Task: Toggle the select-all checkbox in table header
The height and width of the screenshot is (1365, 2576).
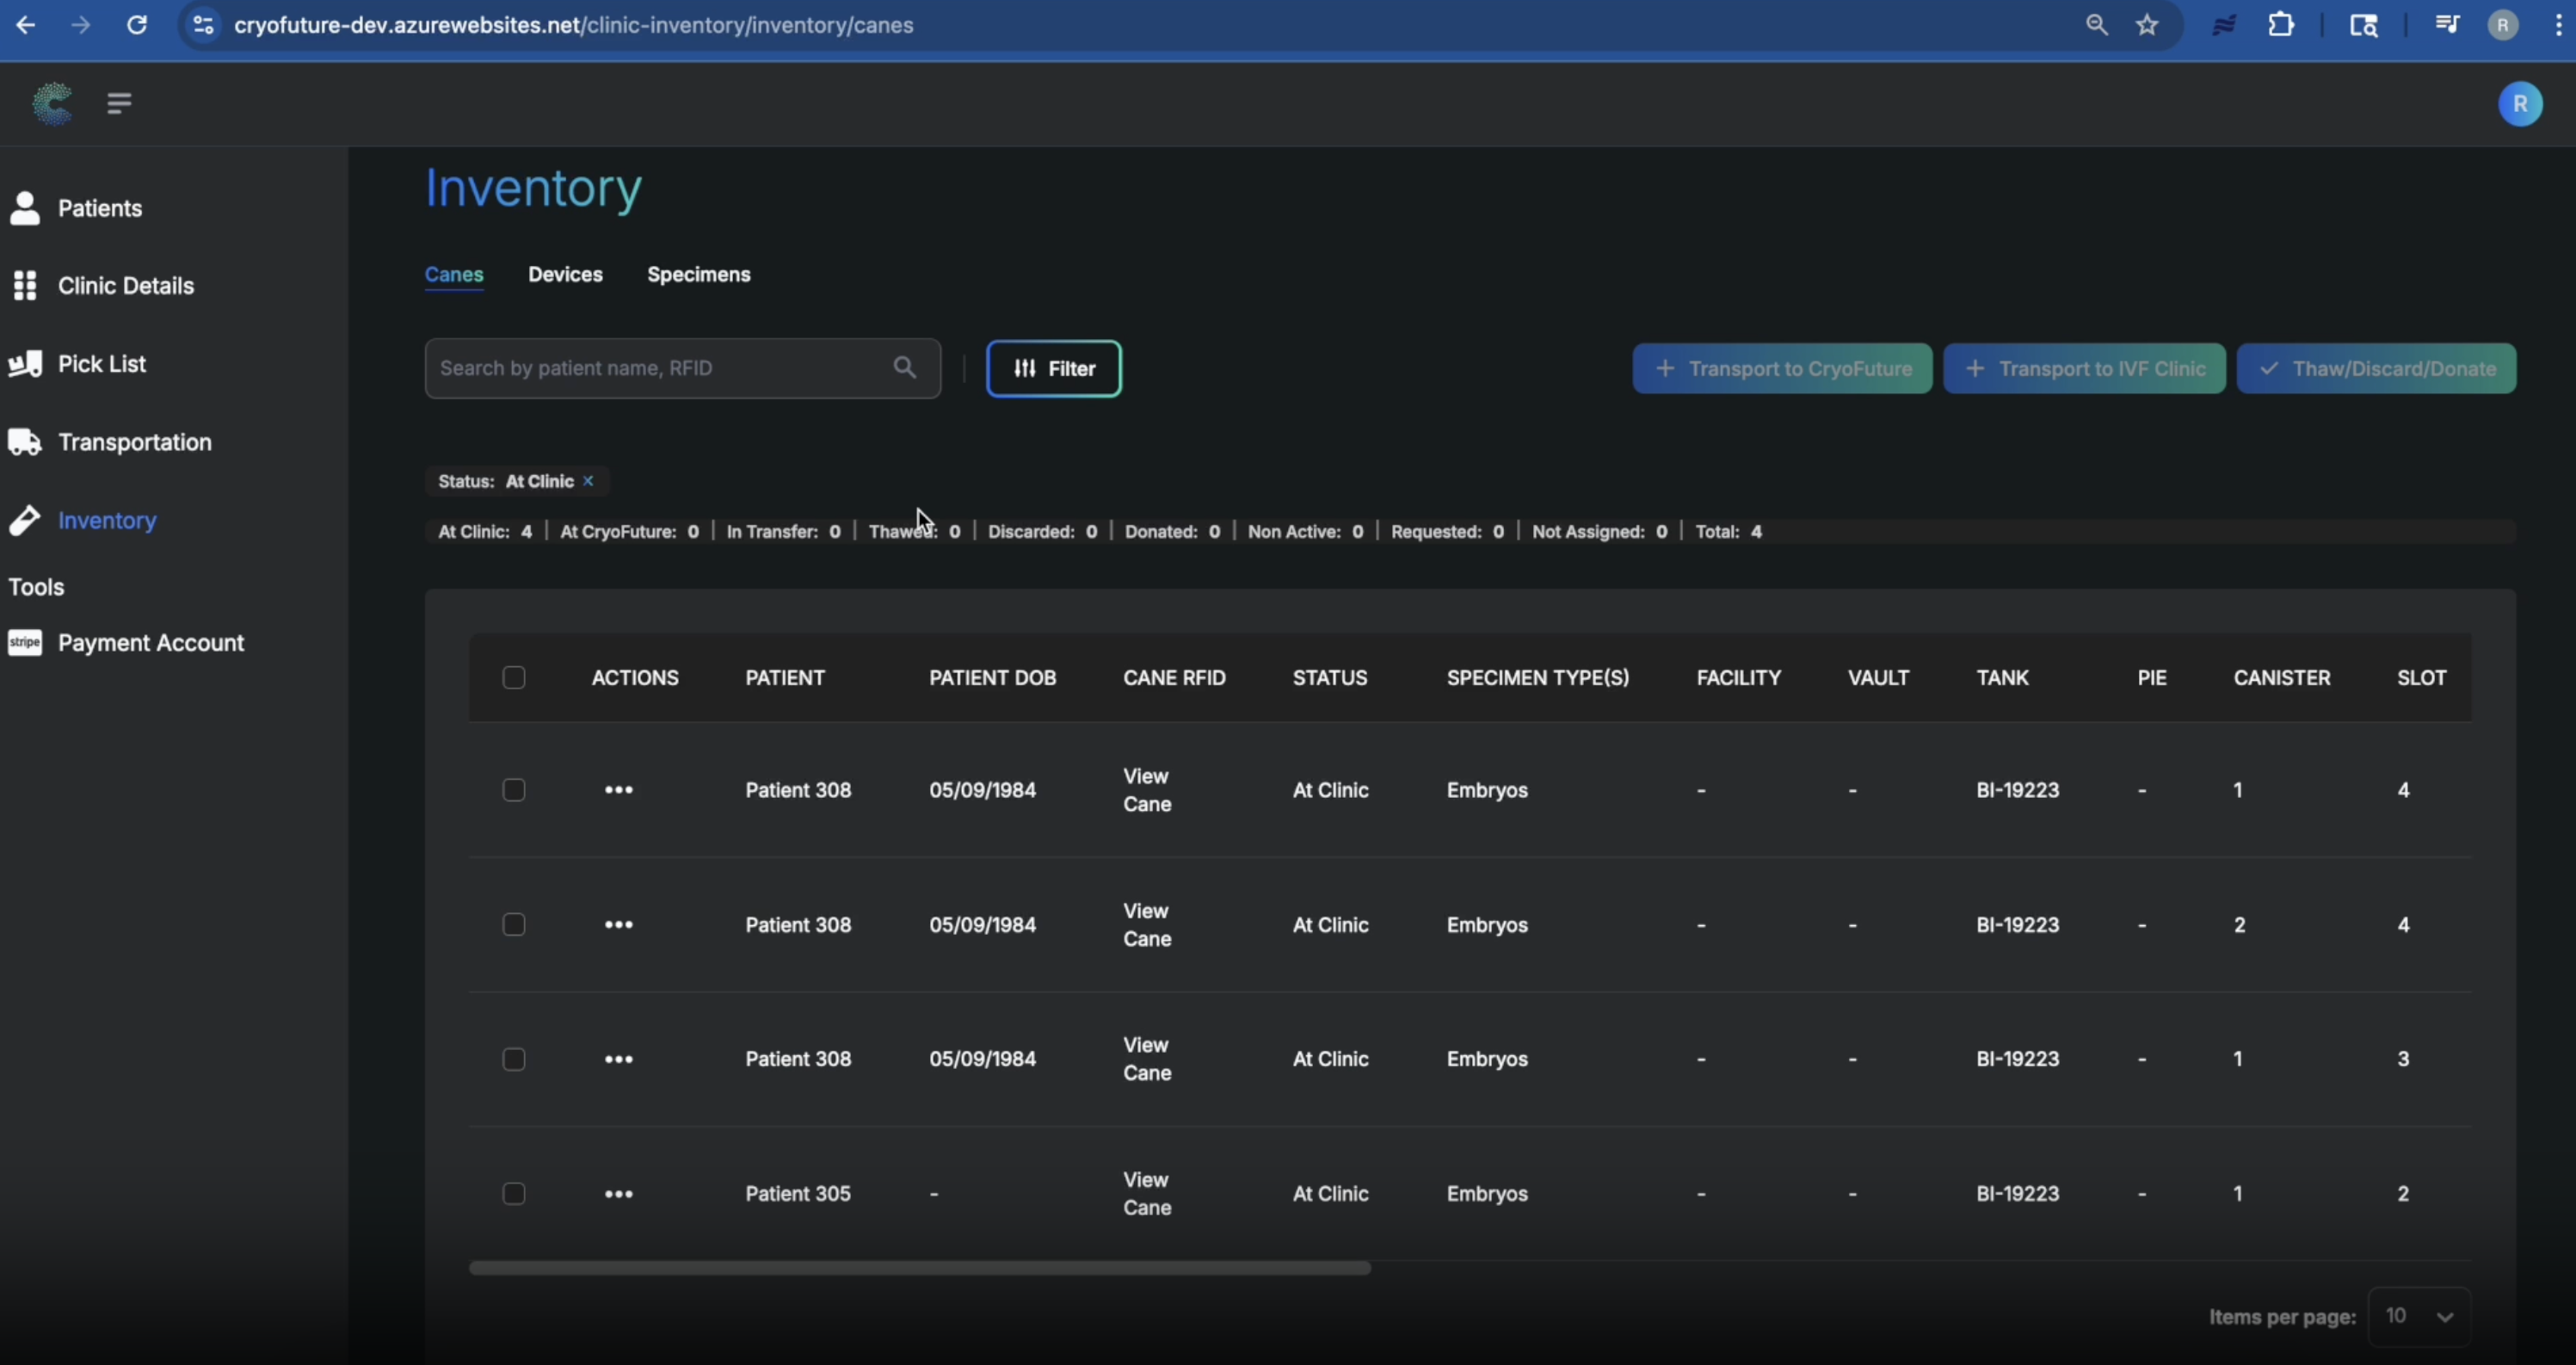Action: (513, 678)
